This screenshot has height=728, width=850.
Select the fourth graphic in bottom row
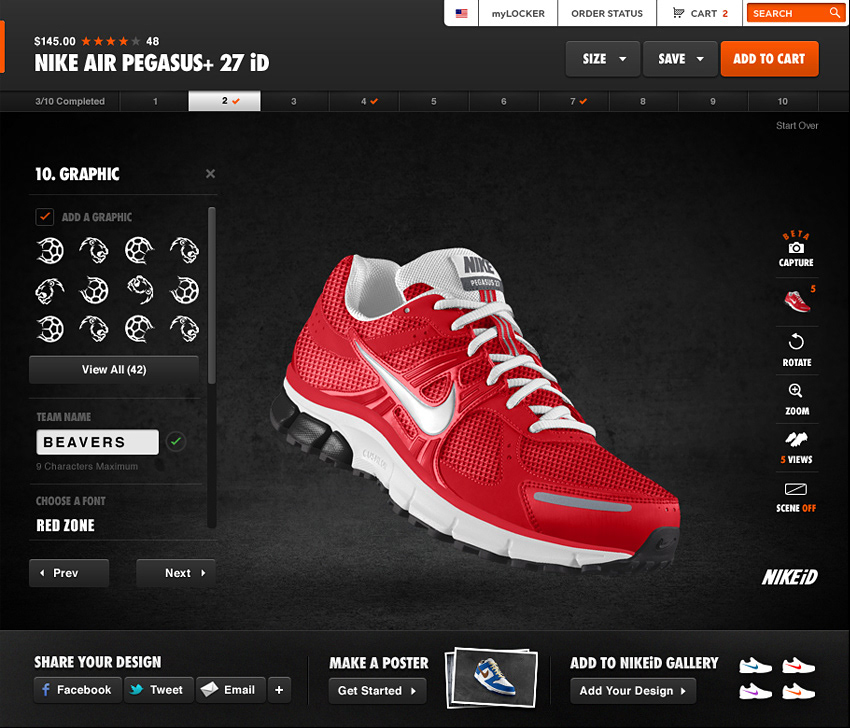[x=184, y=329]
